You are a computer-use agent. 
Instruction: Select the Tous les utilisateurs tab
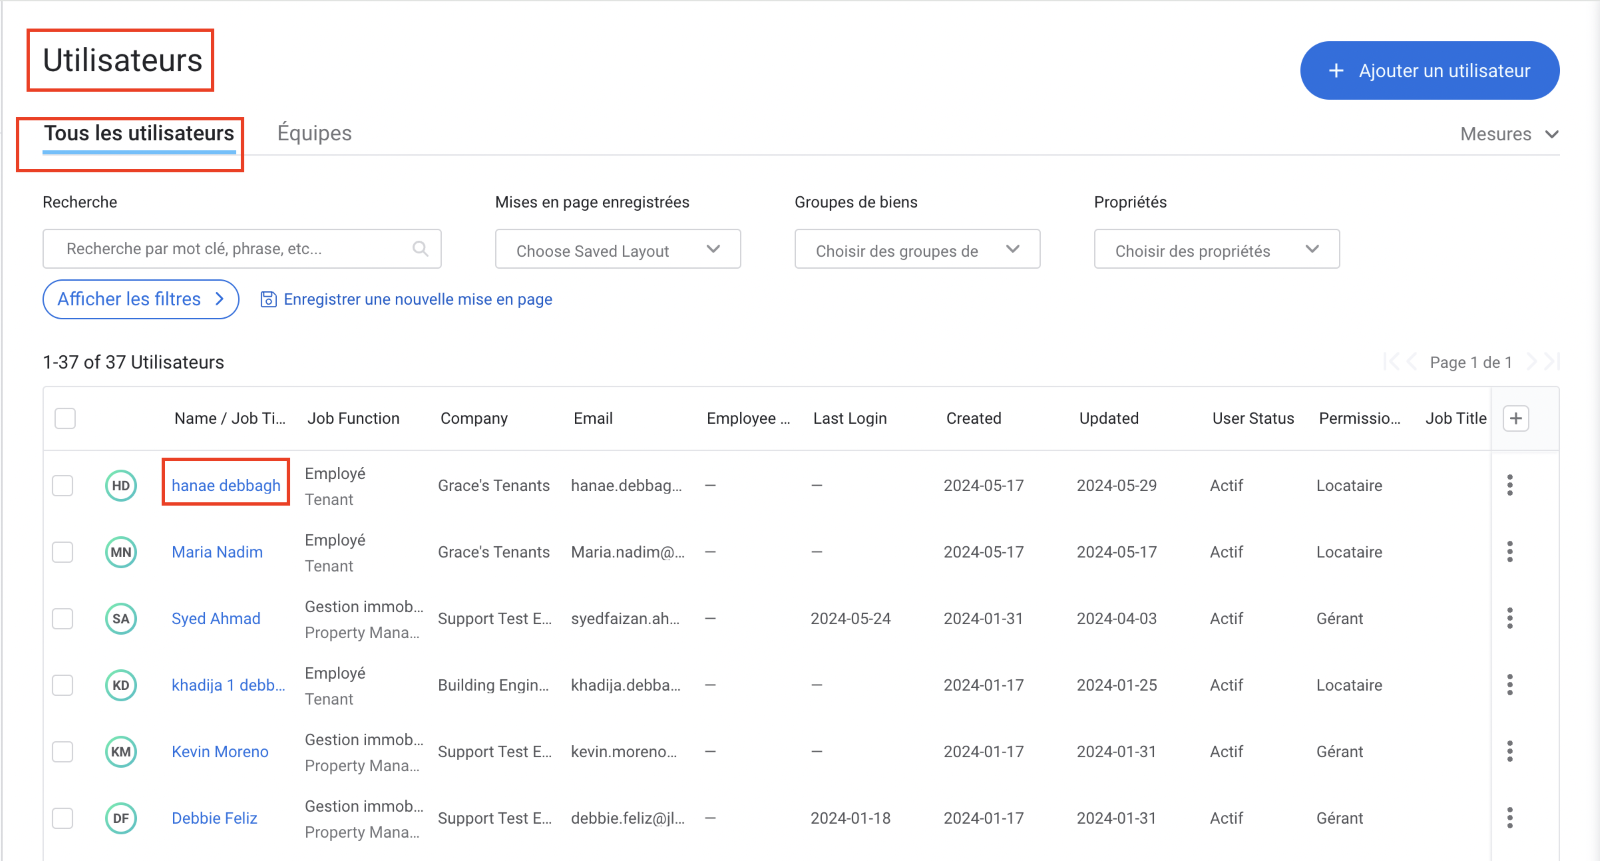139,133
